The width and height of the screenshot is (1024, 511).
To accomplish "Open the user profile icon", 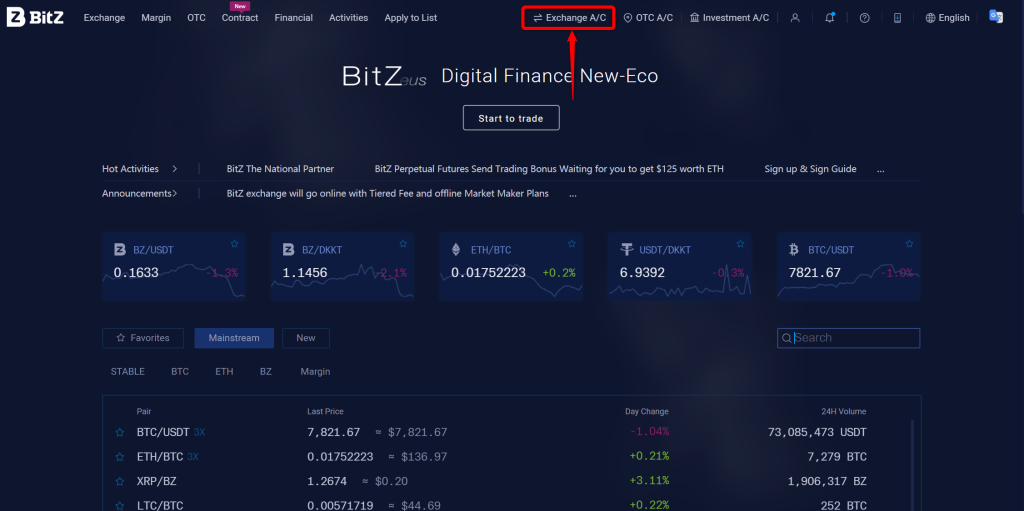I will [795, 18].
